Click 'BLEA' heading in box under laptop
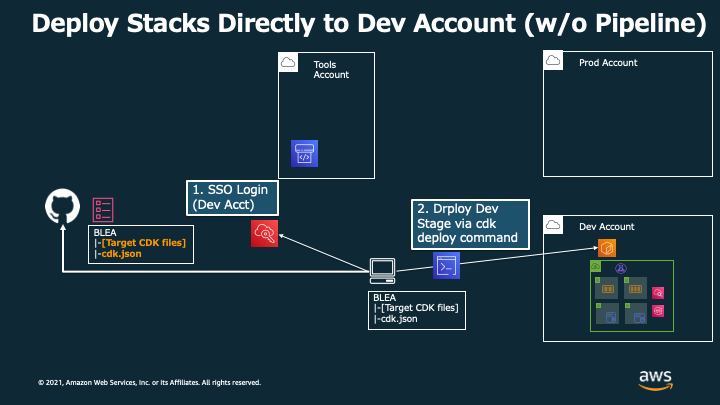 385,298
